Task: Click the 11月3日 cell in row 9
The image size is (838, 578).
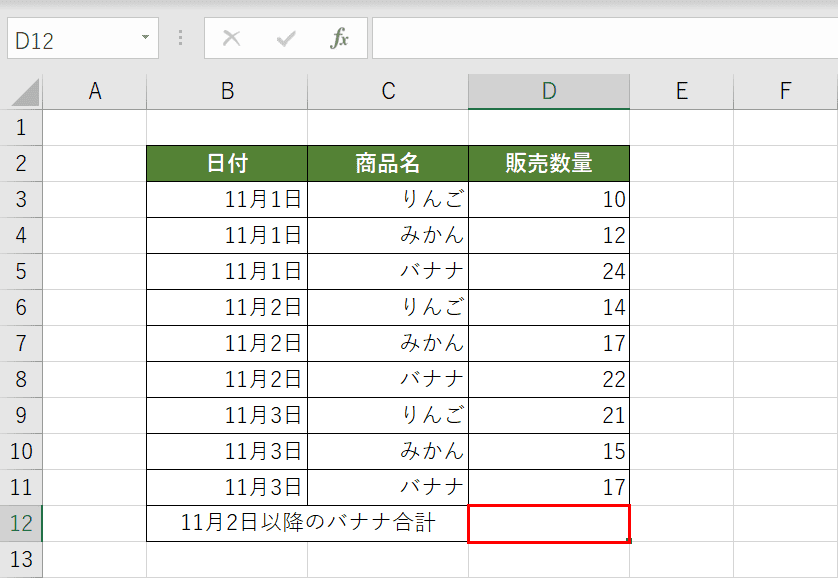Action: 227,416
